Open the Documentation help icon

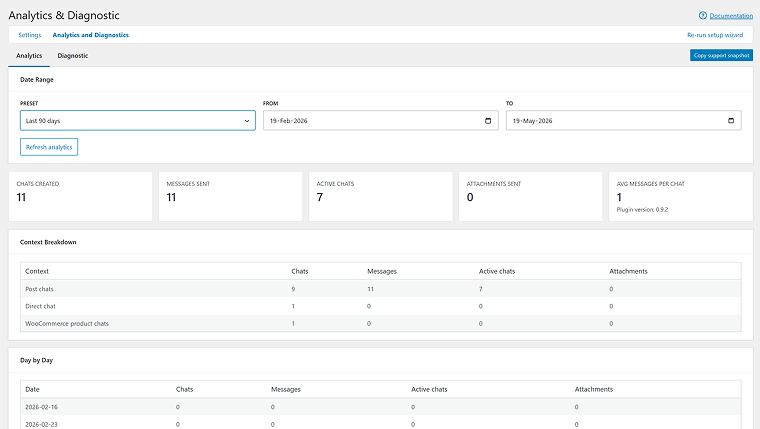tap(702, 16)
